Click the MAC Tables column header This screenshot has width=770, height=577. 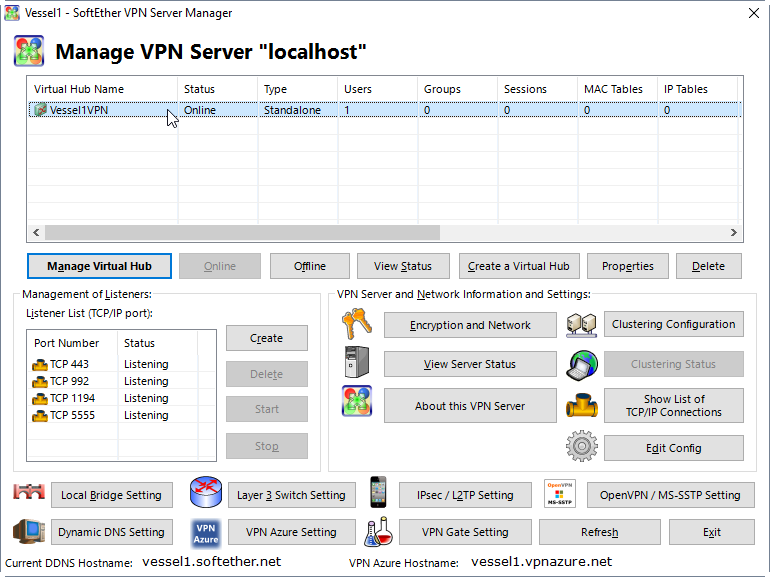(618, 89)
